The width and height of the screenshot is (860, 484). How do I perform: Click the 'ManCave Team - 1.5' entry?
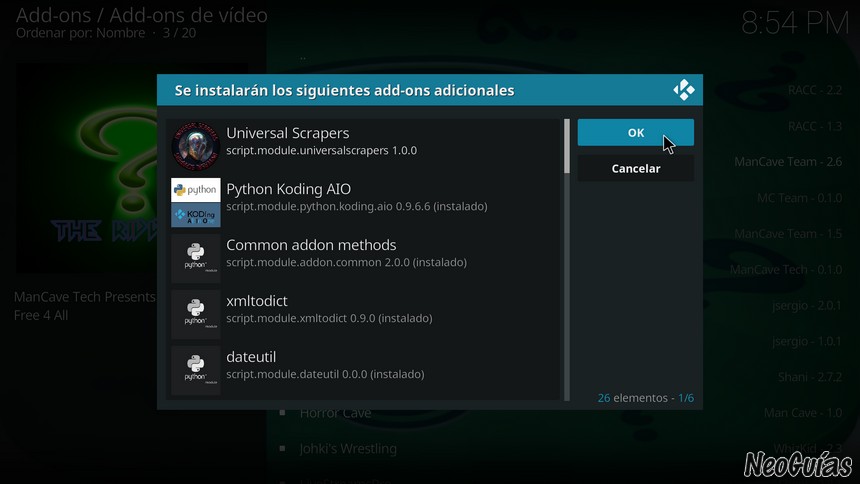(x=788, y=234)
